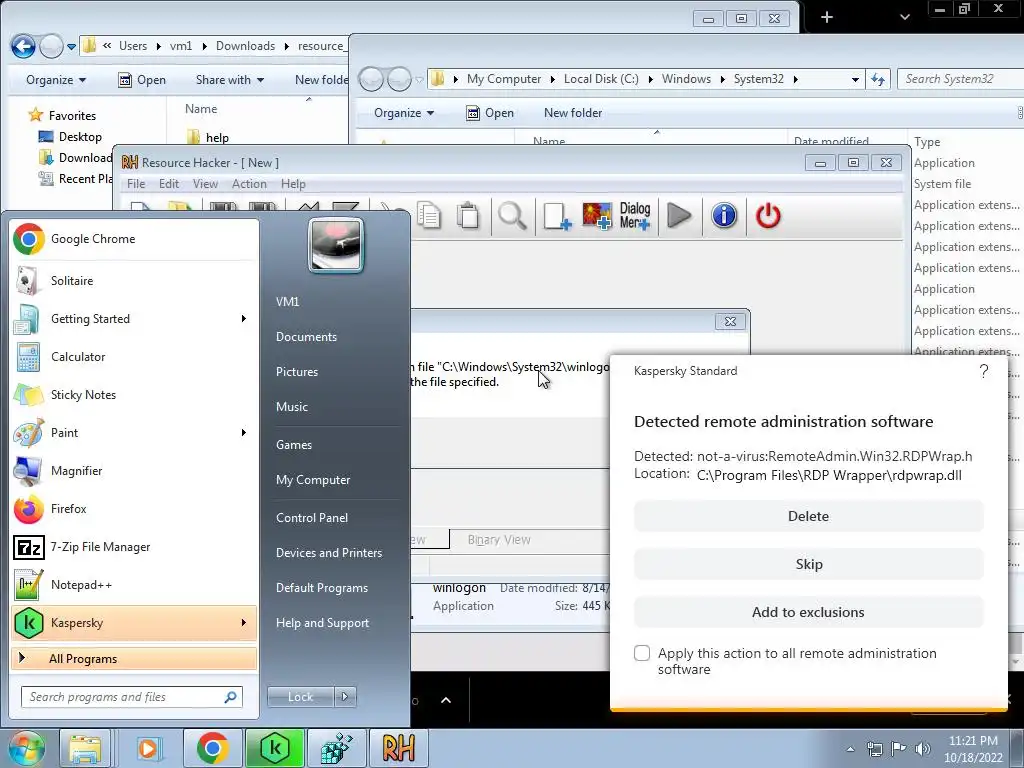1024x768 pixels.
Task: Open Resource Hacker Action menu
Action: (249, 184)
